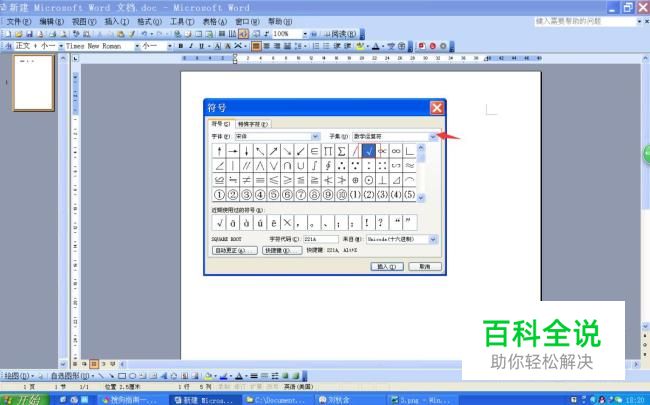Open the 表格 (Table) menu

(214, 22)
